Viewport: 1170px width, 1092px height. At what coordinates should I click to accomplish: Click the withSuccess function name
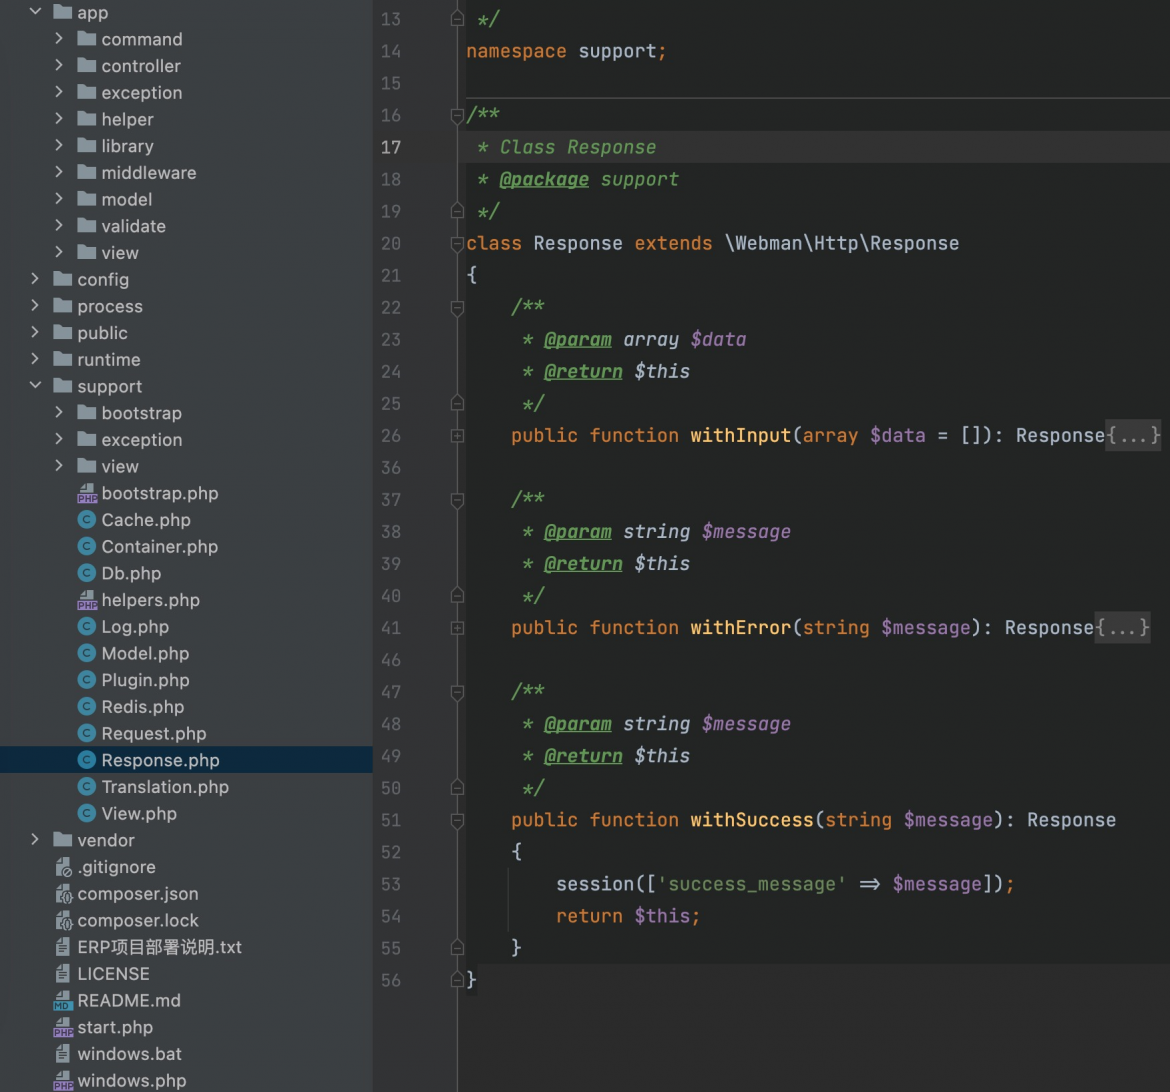[752, 820]
